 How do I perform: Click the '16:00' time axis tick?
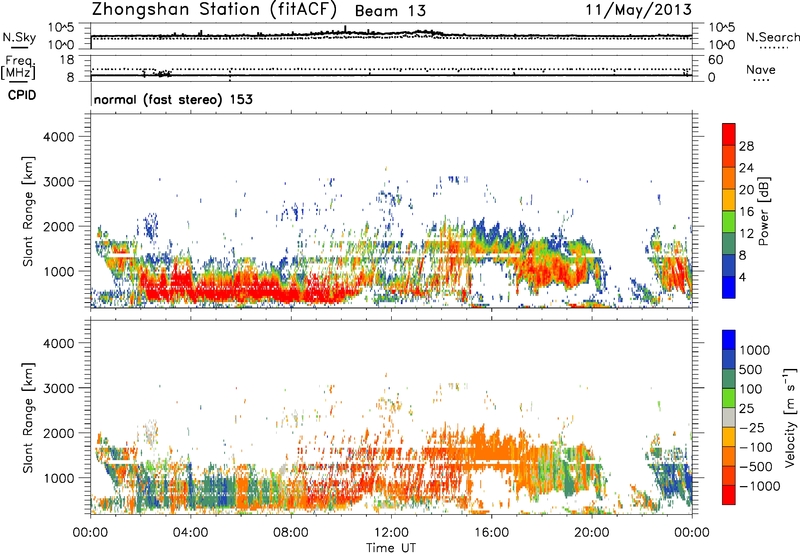coord(491,533)
